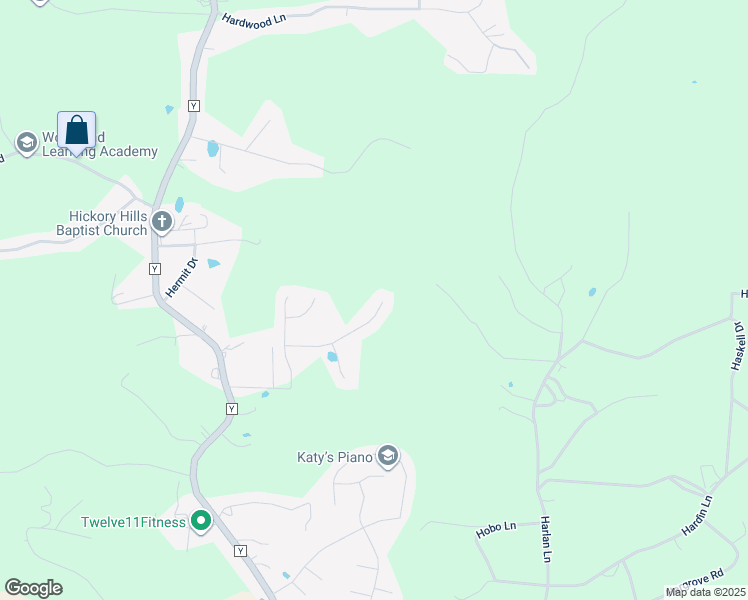Viewport: 748px width, 600px height.
Task: Click the Hardwood Ln street label
Action: pos(254,21)
